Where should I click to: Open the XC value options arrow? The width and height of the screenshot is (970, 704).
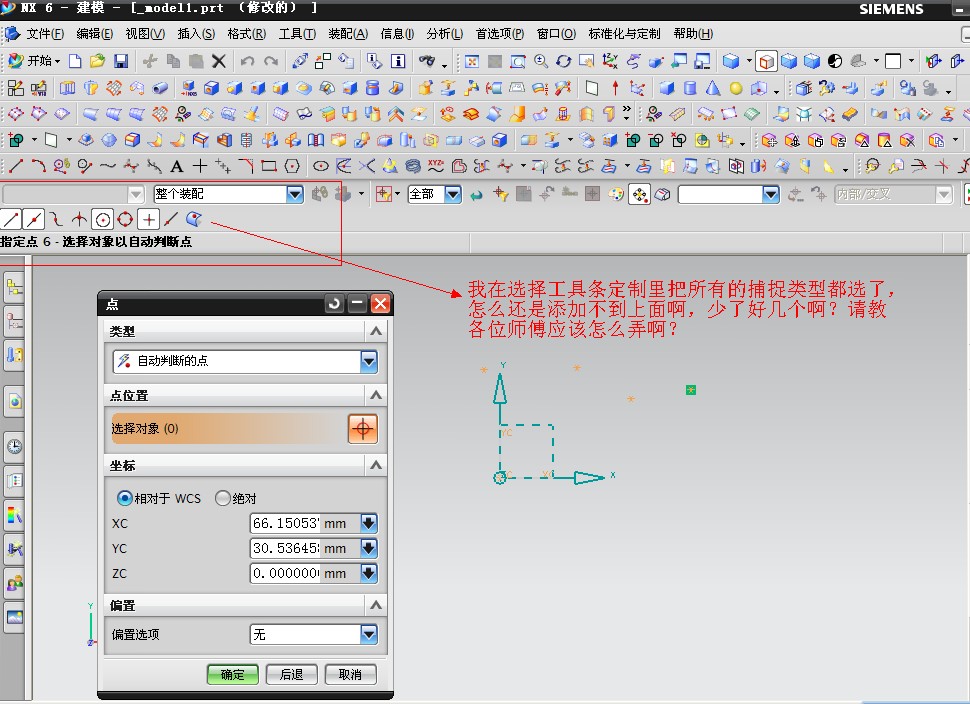tap(369, 523)
